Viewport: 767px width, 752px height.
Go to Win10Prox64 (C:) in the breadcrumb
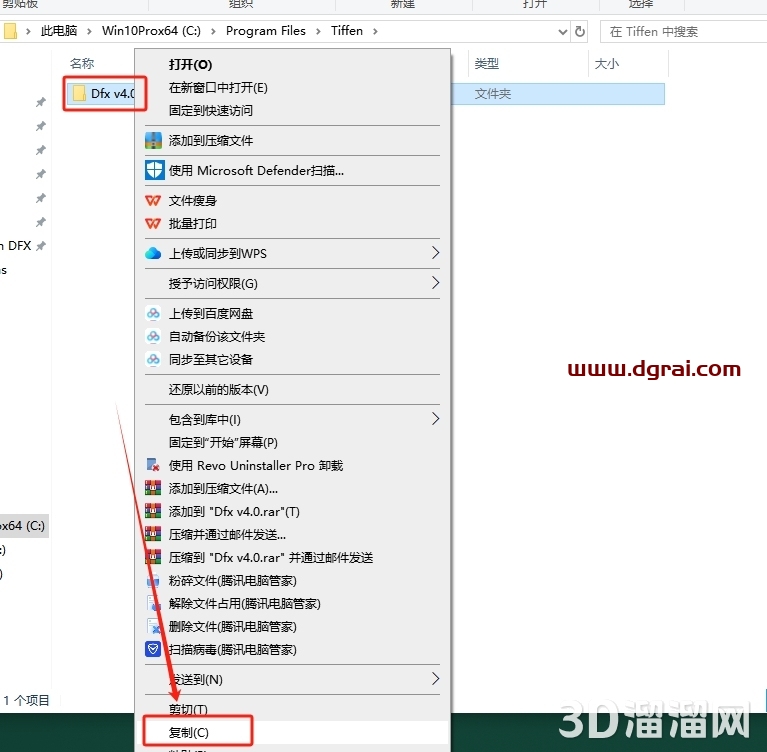(x=151, y=31)
